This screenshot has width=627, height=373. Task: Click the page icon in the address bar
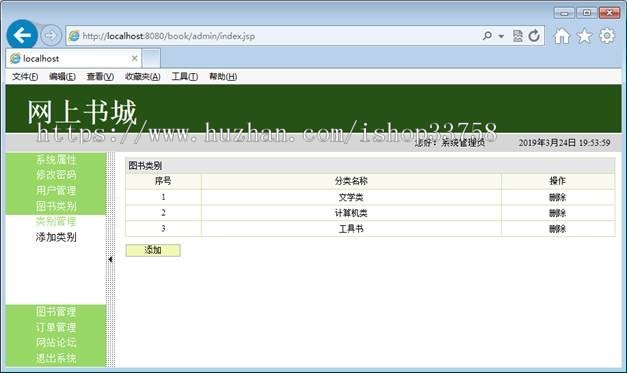coord(74,36)
